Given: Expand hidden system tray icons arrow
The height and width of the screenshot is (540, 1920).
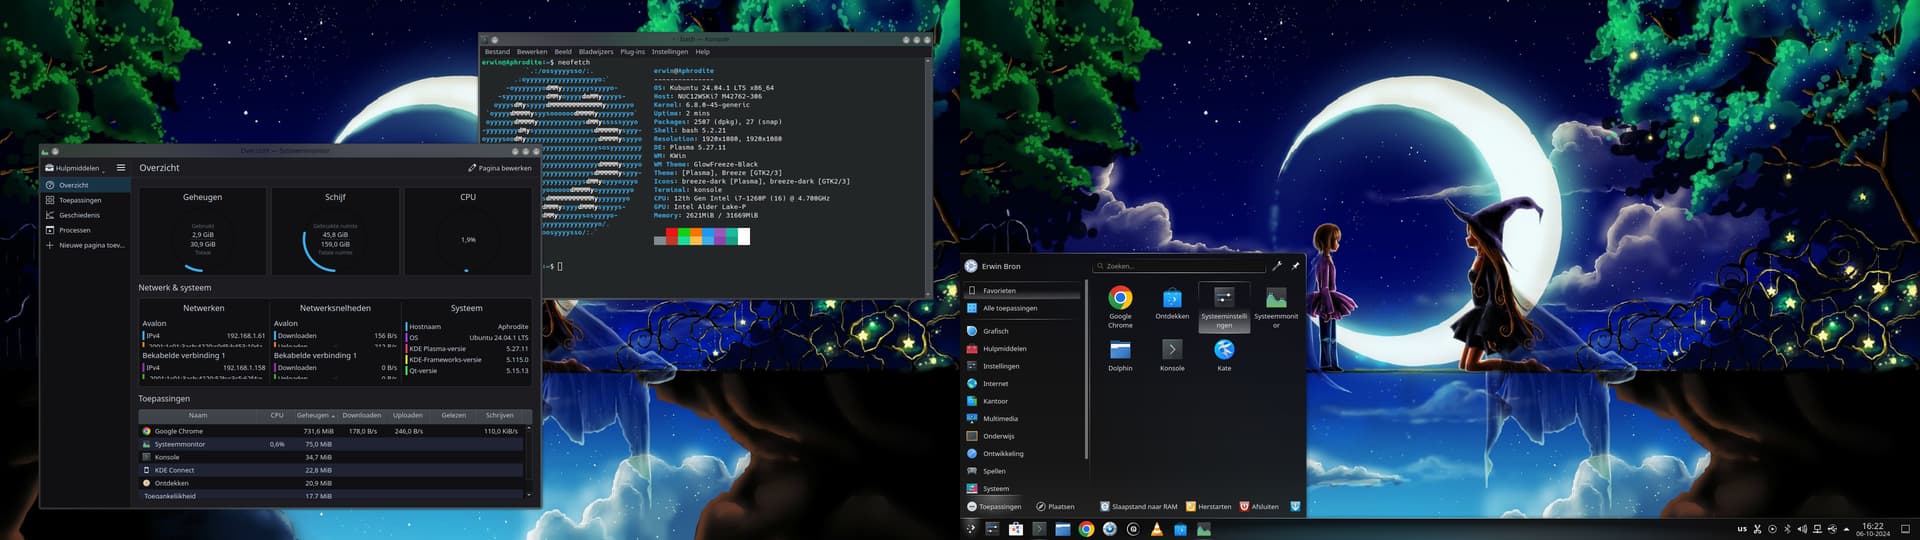Looking at the screenshot, I should tap(1846, 529).
